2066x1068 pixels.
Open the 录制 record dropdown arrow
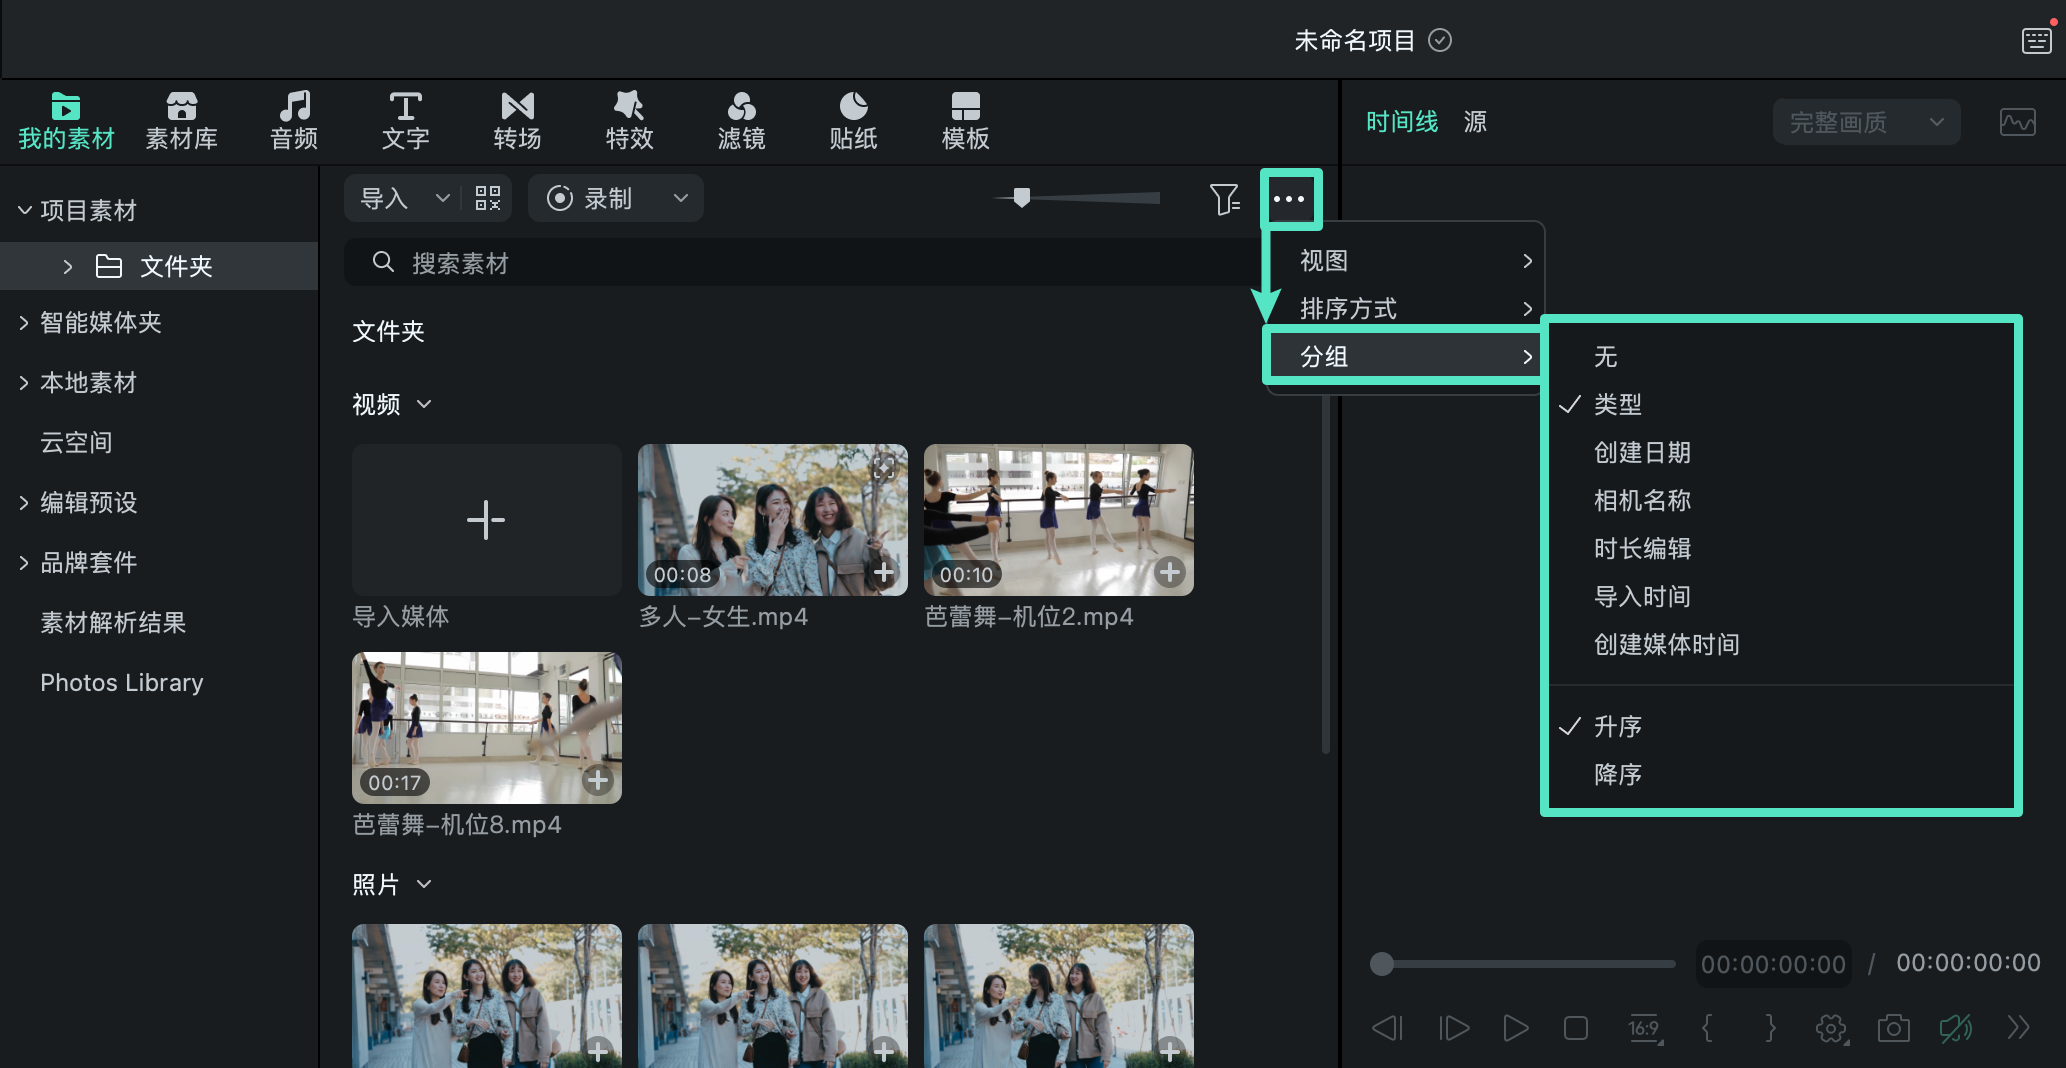[x=681, y=198]
